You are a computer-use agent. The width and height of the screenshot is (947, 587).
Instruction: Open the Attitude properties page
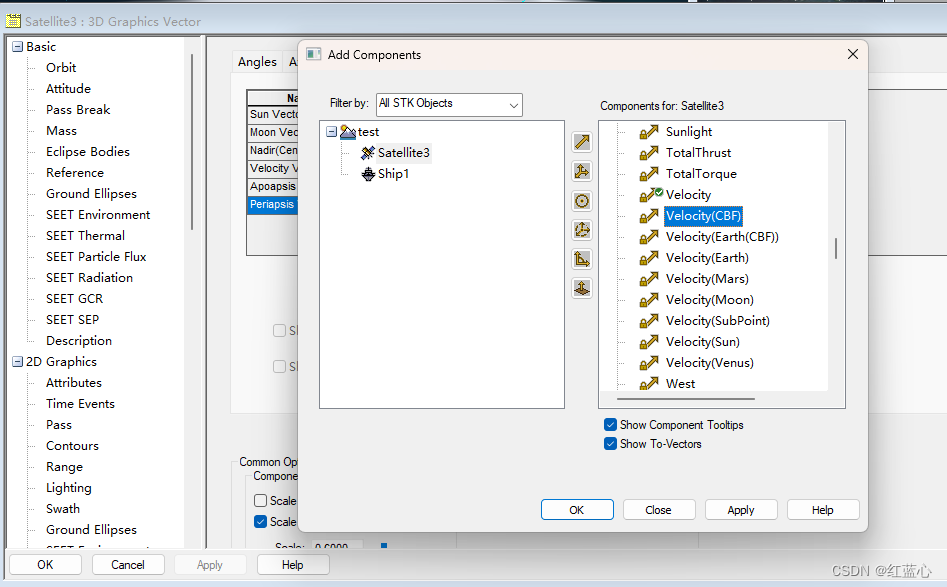click(x=68, y=89)
